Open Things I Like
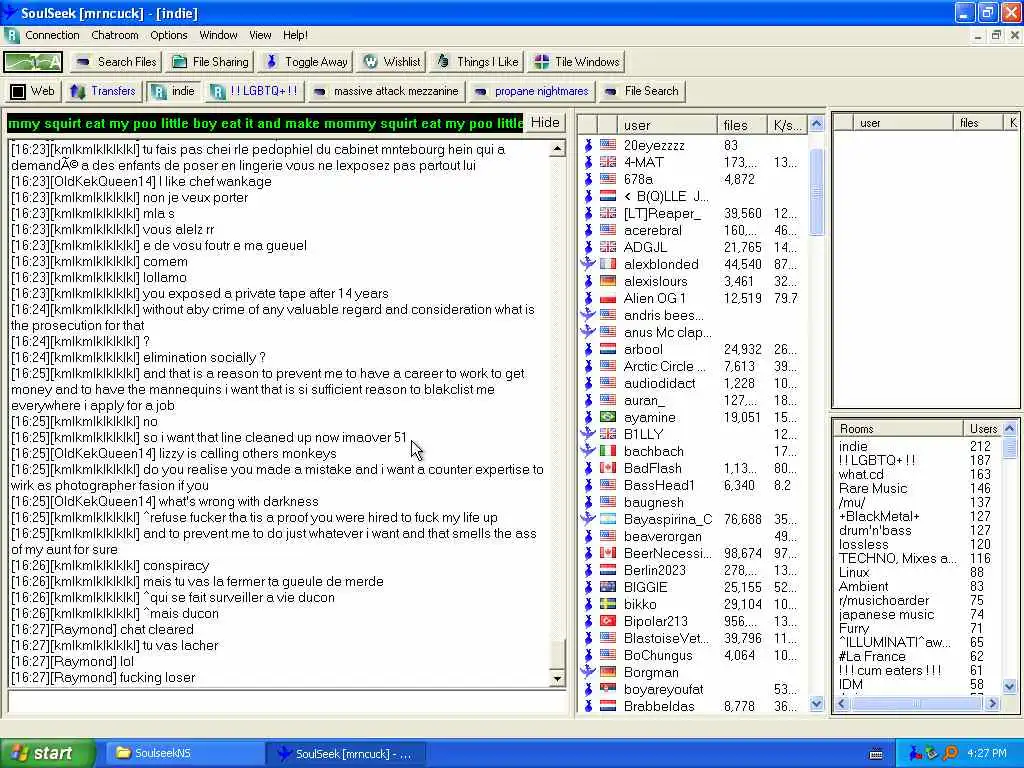This screenshot has height=768, width=1024. pos(477,62)
